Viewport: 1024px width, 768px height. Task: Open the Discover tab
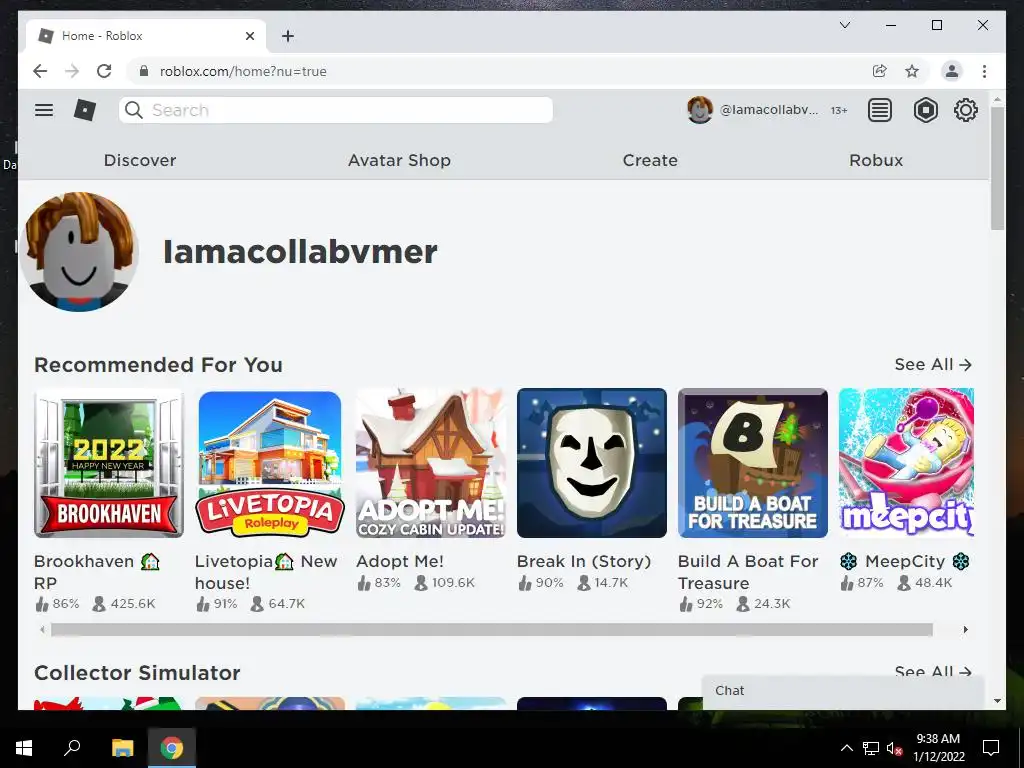point(140,160)
